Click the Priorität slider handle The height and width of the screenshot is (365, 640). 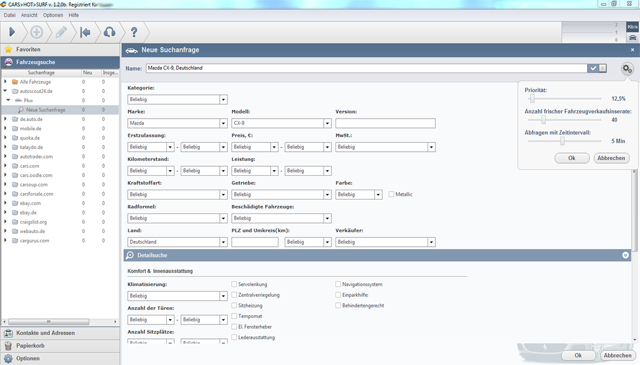[532, 98]
